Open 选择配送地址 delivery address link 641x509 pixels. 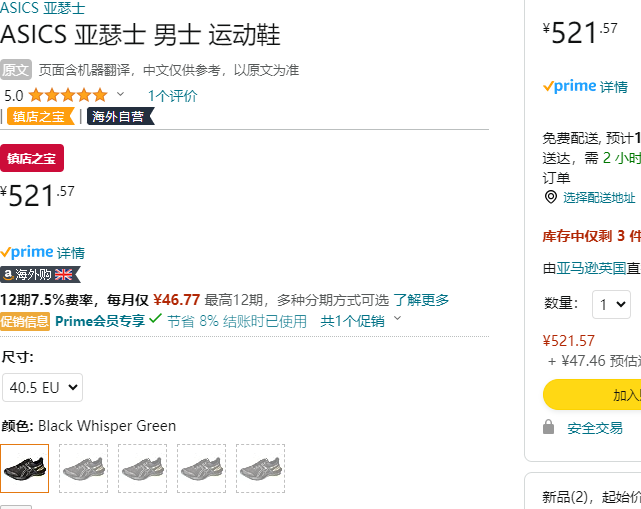coord(599,197)
